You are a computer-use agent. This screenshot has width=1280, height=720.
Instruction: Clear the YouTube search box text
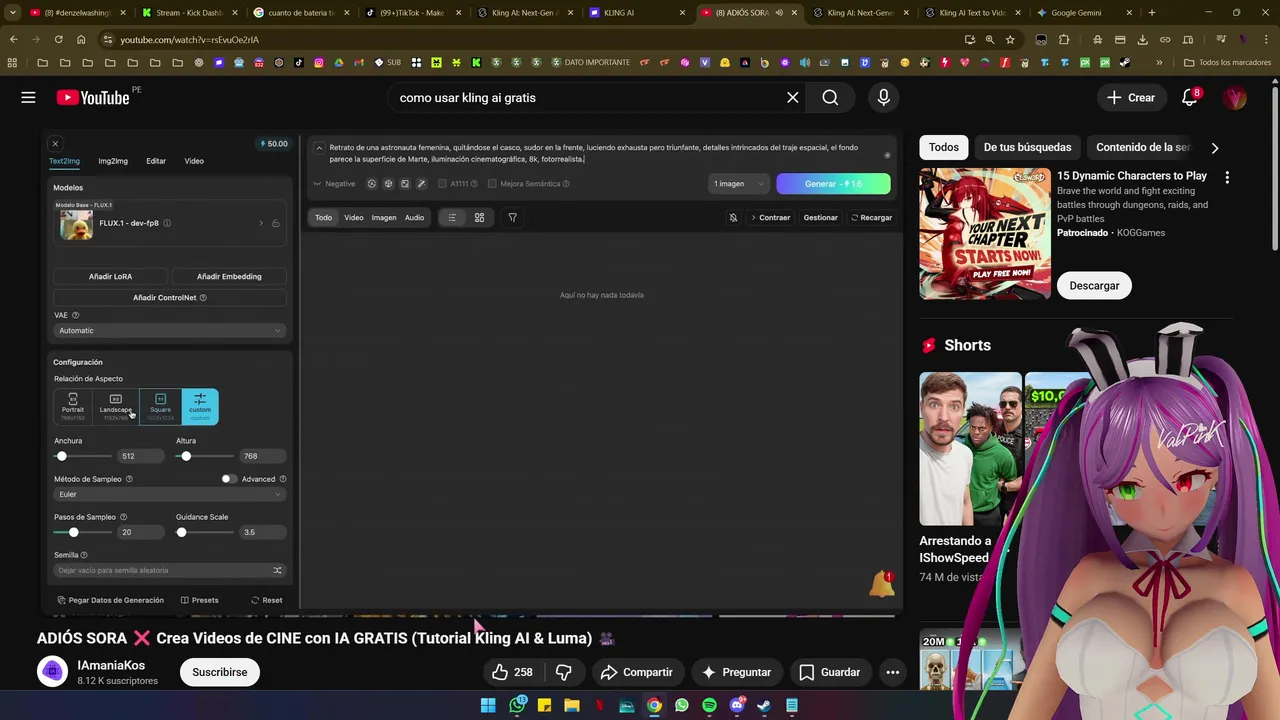click(792, 97)
